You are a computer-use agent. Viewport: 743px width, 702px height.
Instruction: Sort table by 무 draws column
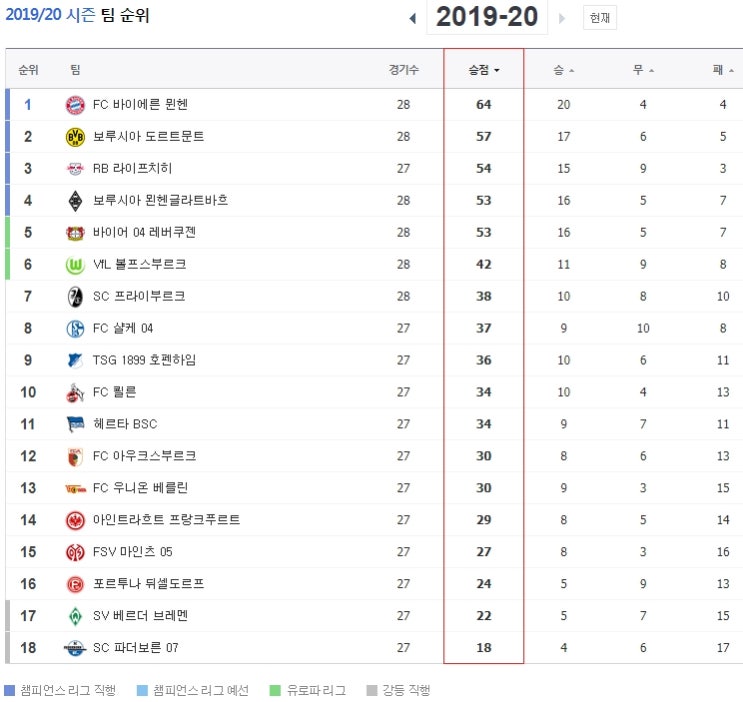click(x=643, y=70)
